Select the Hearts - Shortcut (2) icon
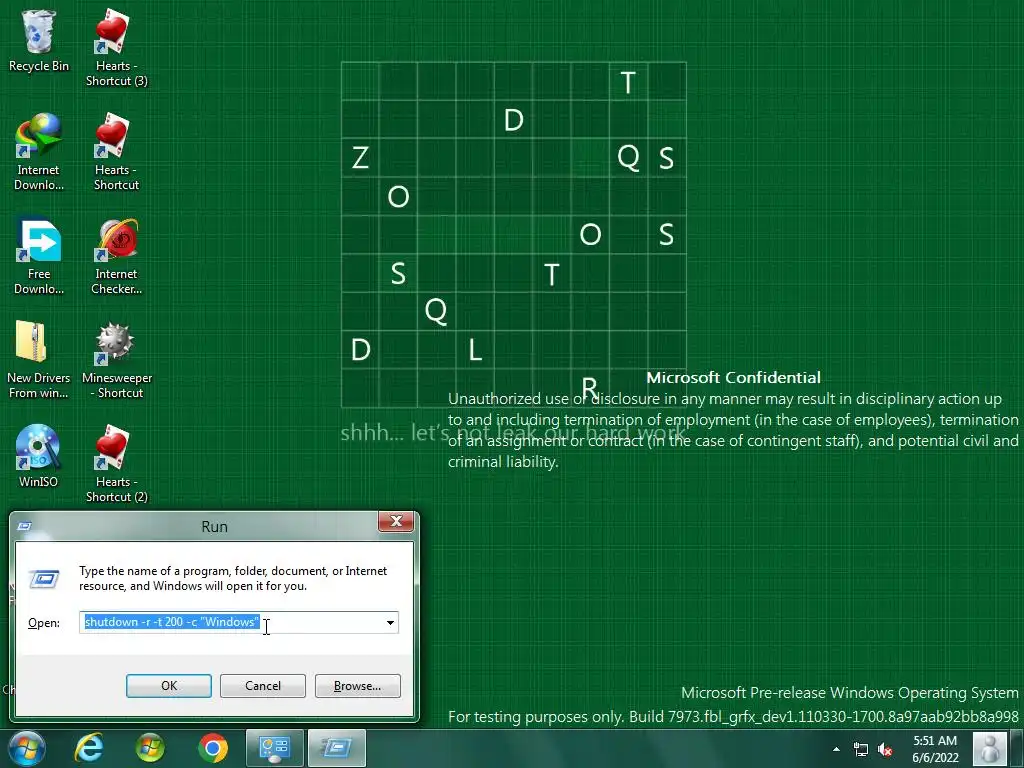The height and width of the screenshot is (768, 1024). pyautogui.click(x=116, y=464)
